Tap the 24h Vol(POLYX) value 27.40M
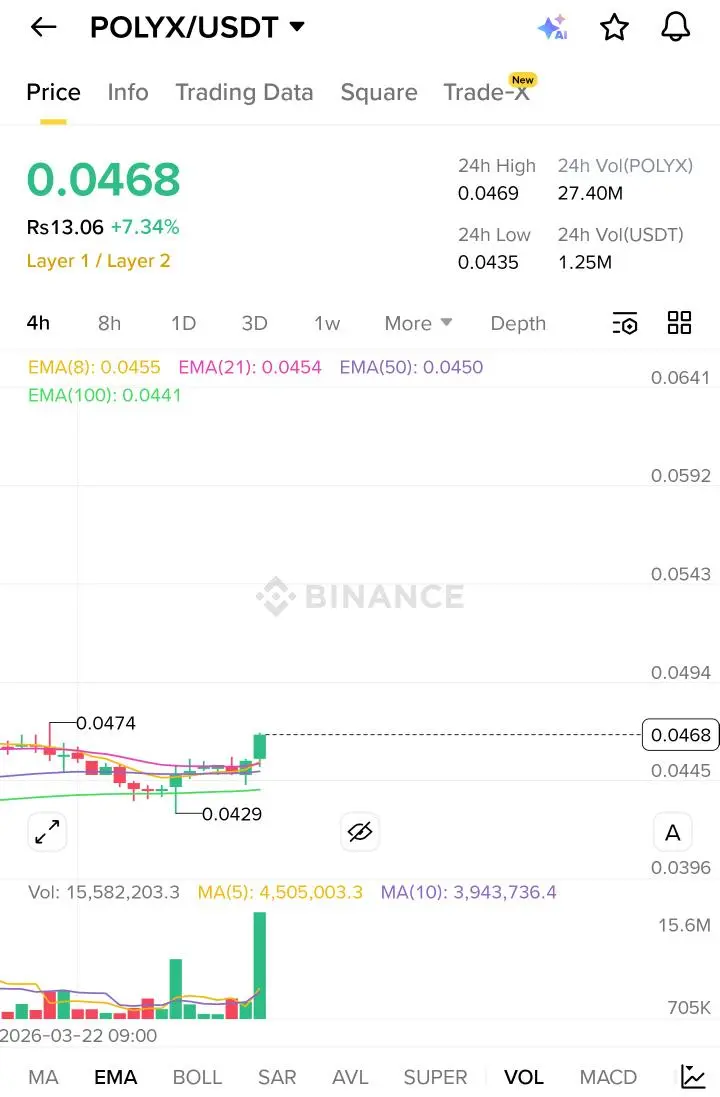The image size is (720, 1097). click(x=590, y=193)
